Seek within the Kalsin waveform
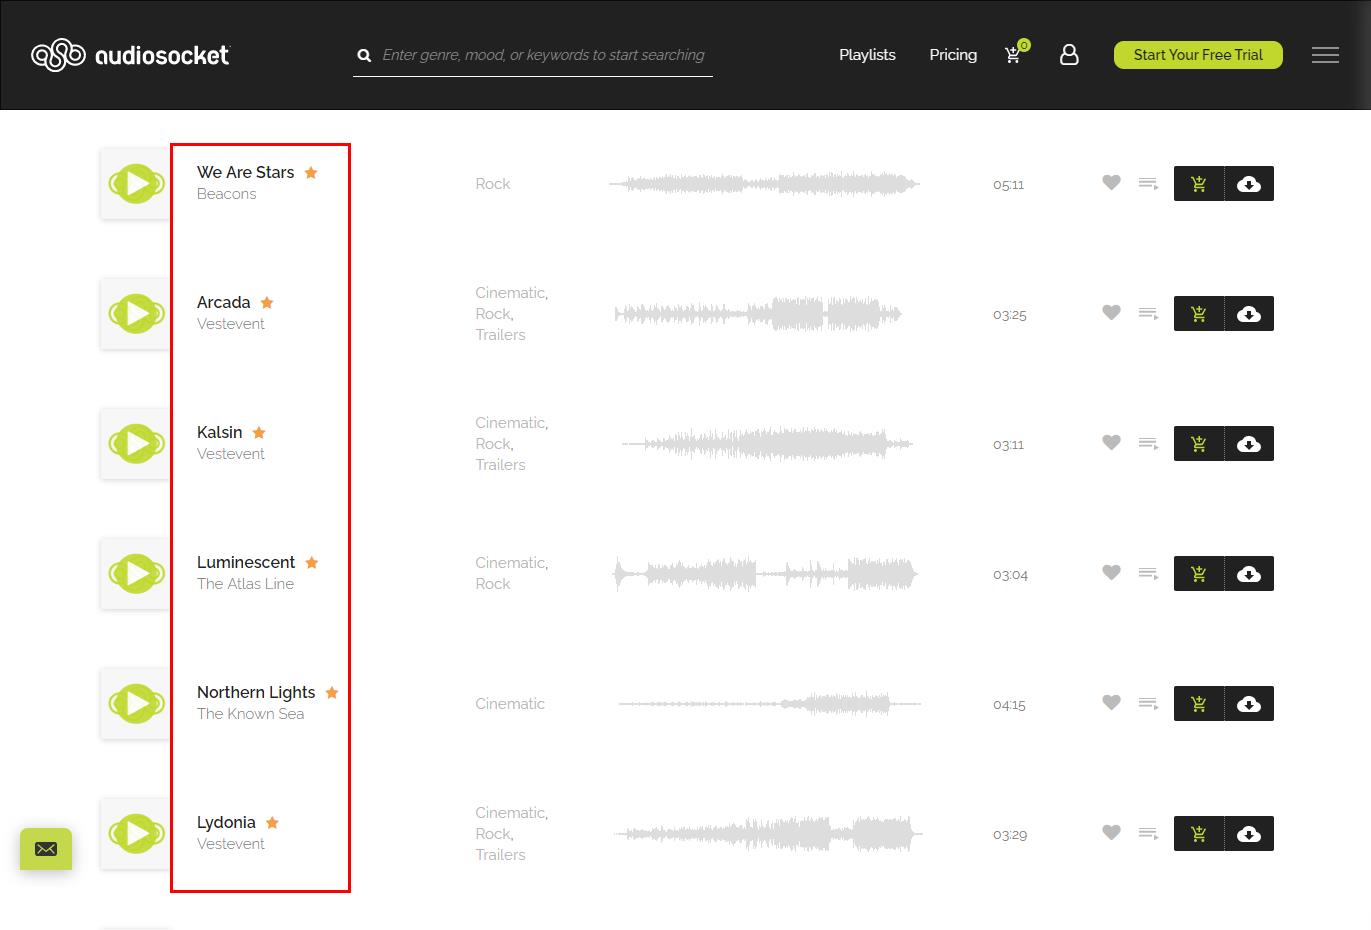This screenshot has width=1371, height=930. [x=766, y=444]
